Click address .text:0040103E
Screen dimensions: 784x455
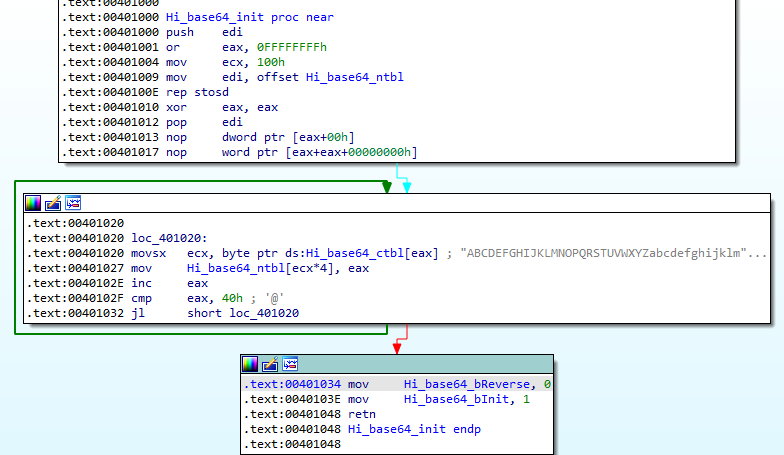coord(292,399)
